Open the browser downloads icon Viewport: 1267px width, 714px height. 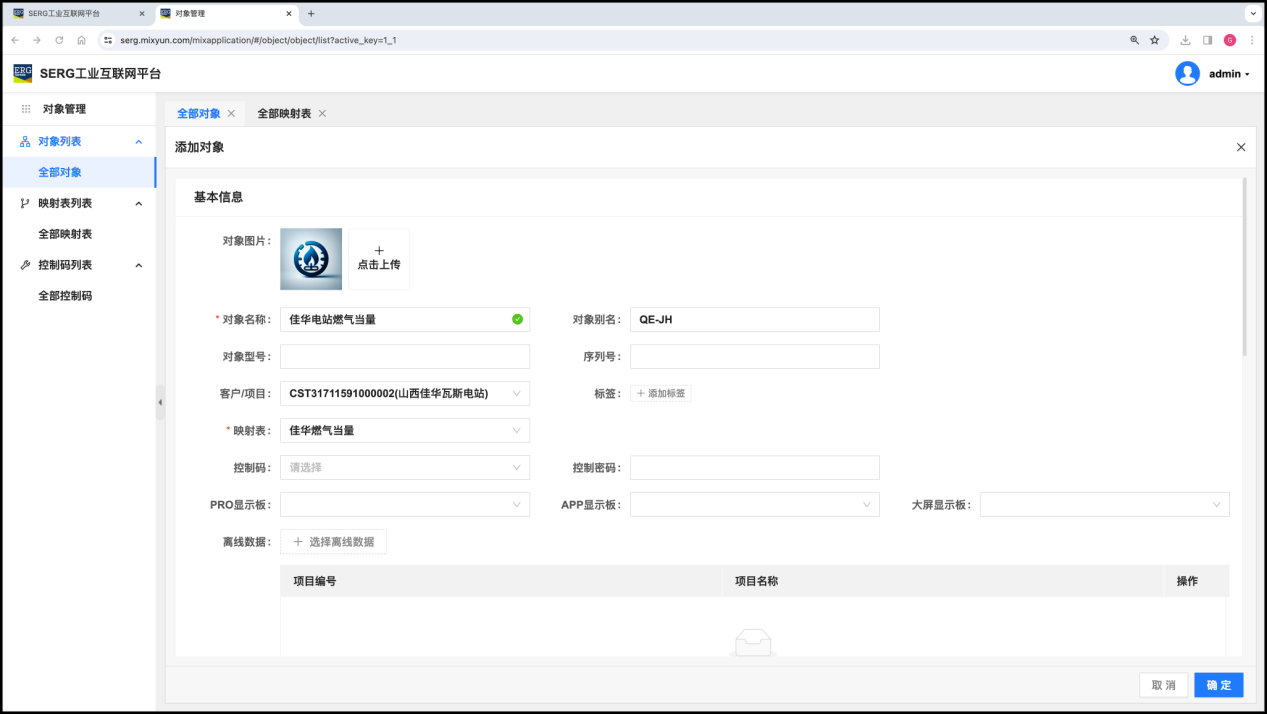(x=1185, y=40)
